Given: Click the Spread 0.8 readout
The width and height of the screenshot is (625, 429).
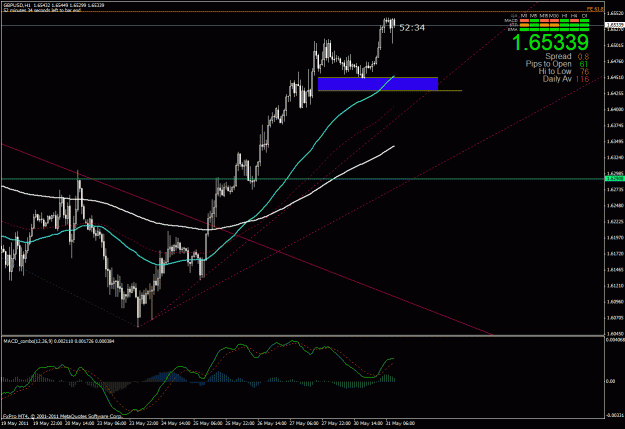Looking at the screenshot, I should coord(567,56).
